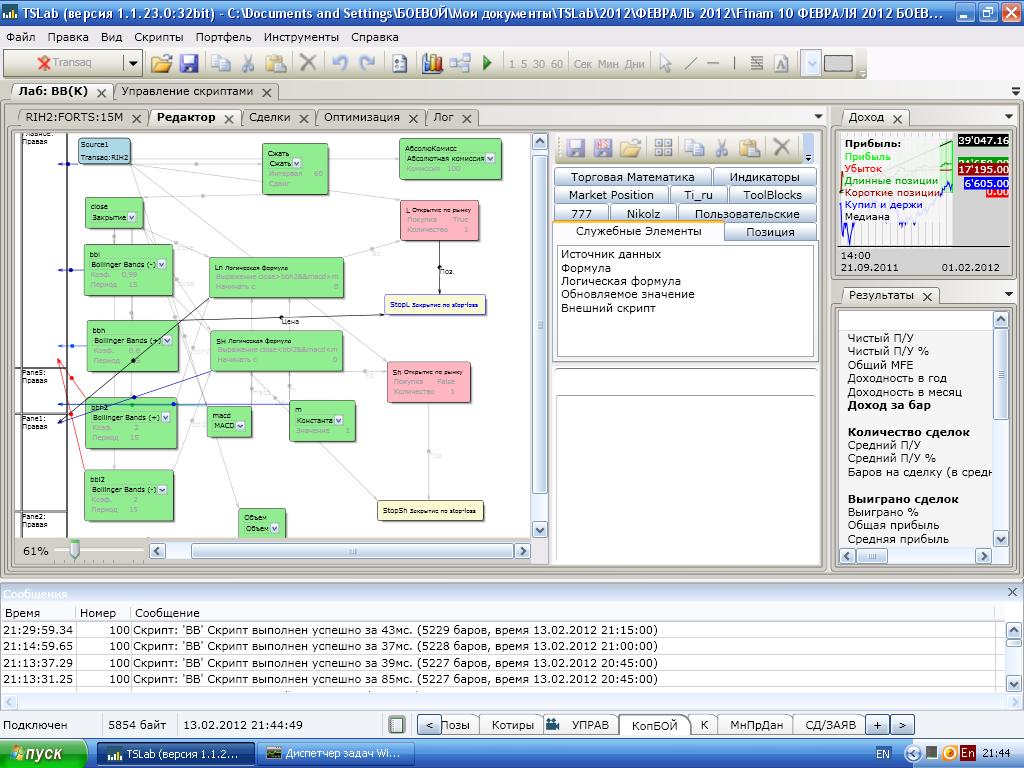
Task: Save using the main toolbar floppy disk icon
Action: tap(189, 63)
